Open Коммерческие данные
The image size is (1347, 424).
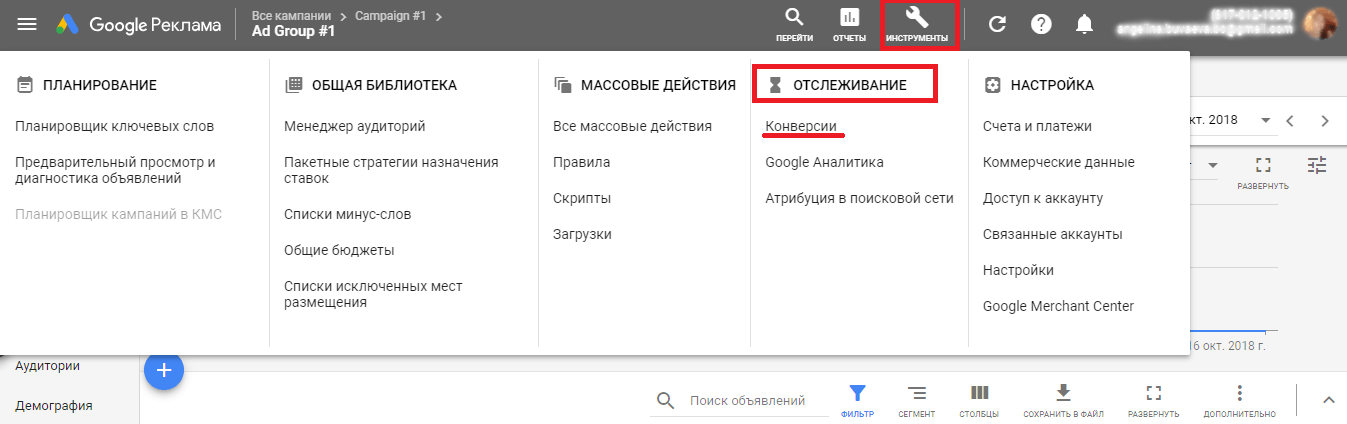tap(1059, 162)
